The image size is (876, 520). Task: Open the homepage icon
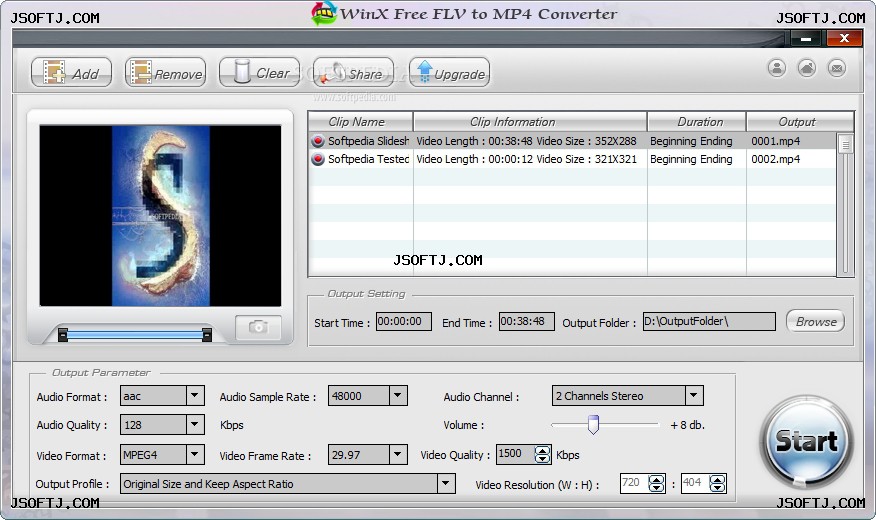(807, 68)
